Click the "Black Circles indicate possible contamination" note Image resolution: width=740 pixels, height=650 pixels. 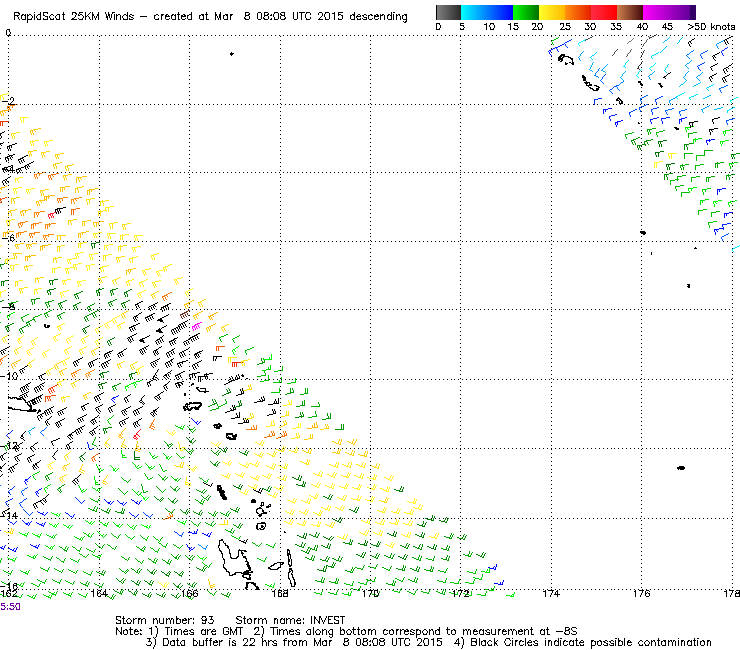[583, 642]
